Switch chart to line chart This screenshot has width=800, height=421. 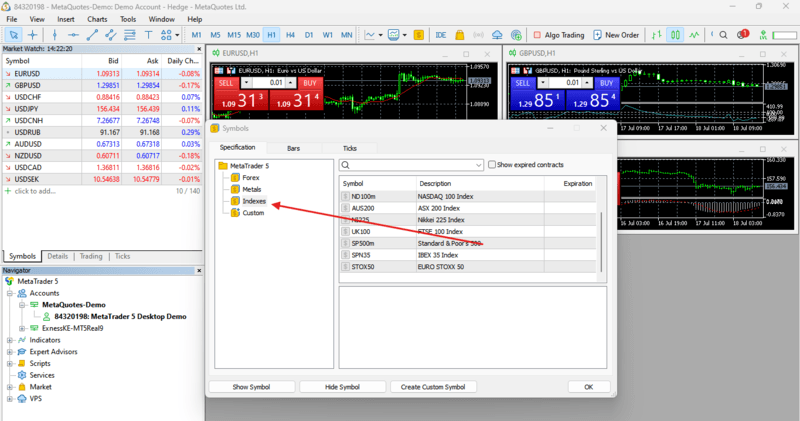[694, 35]
